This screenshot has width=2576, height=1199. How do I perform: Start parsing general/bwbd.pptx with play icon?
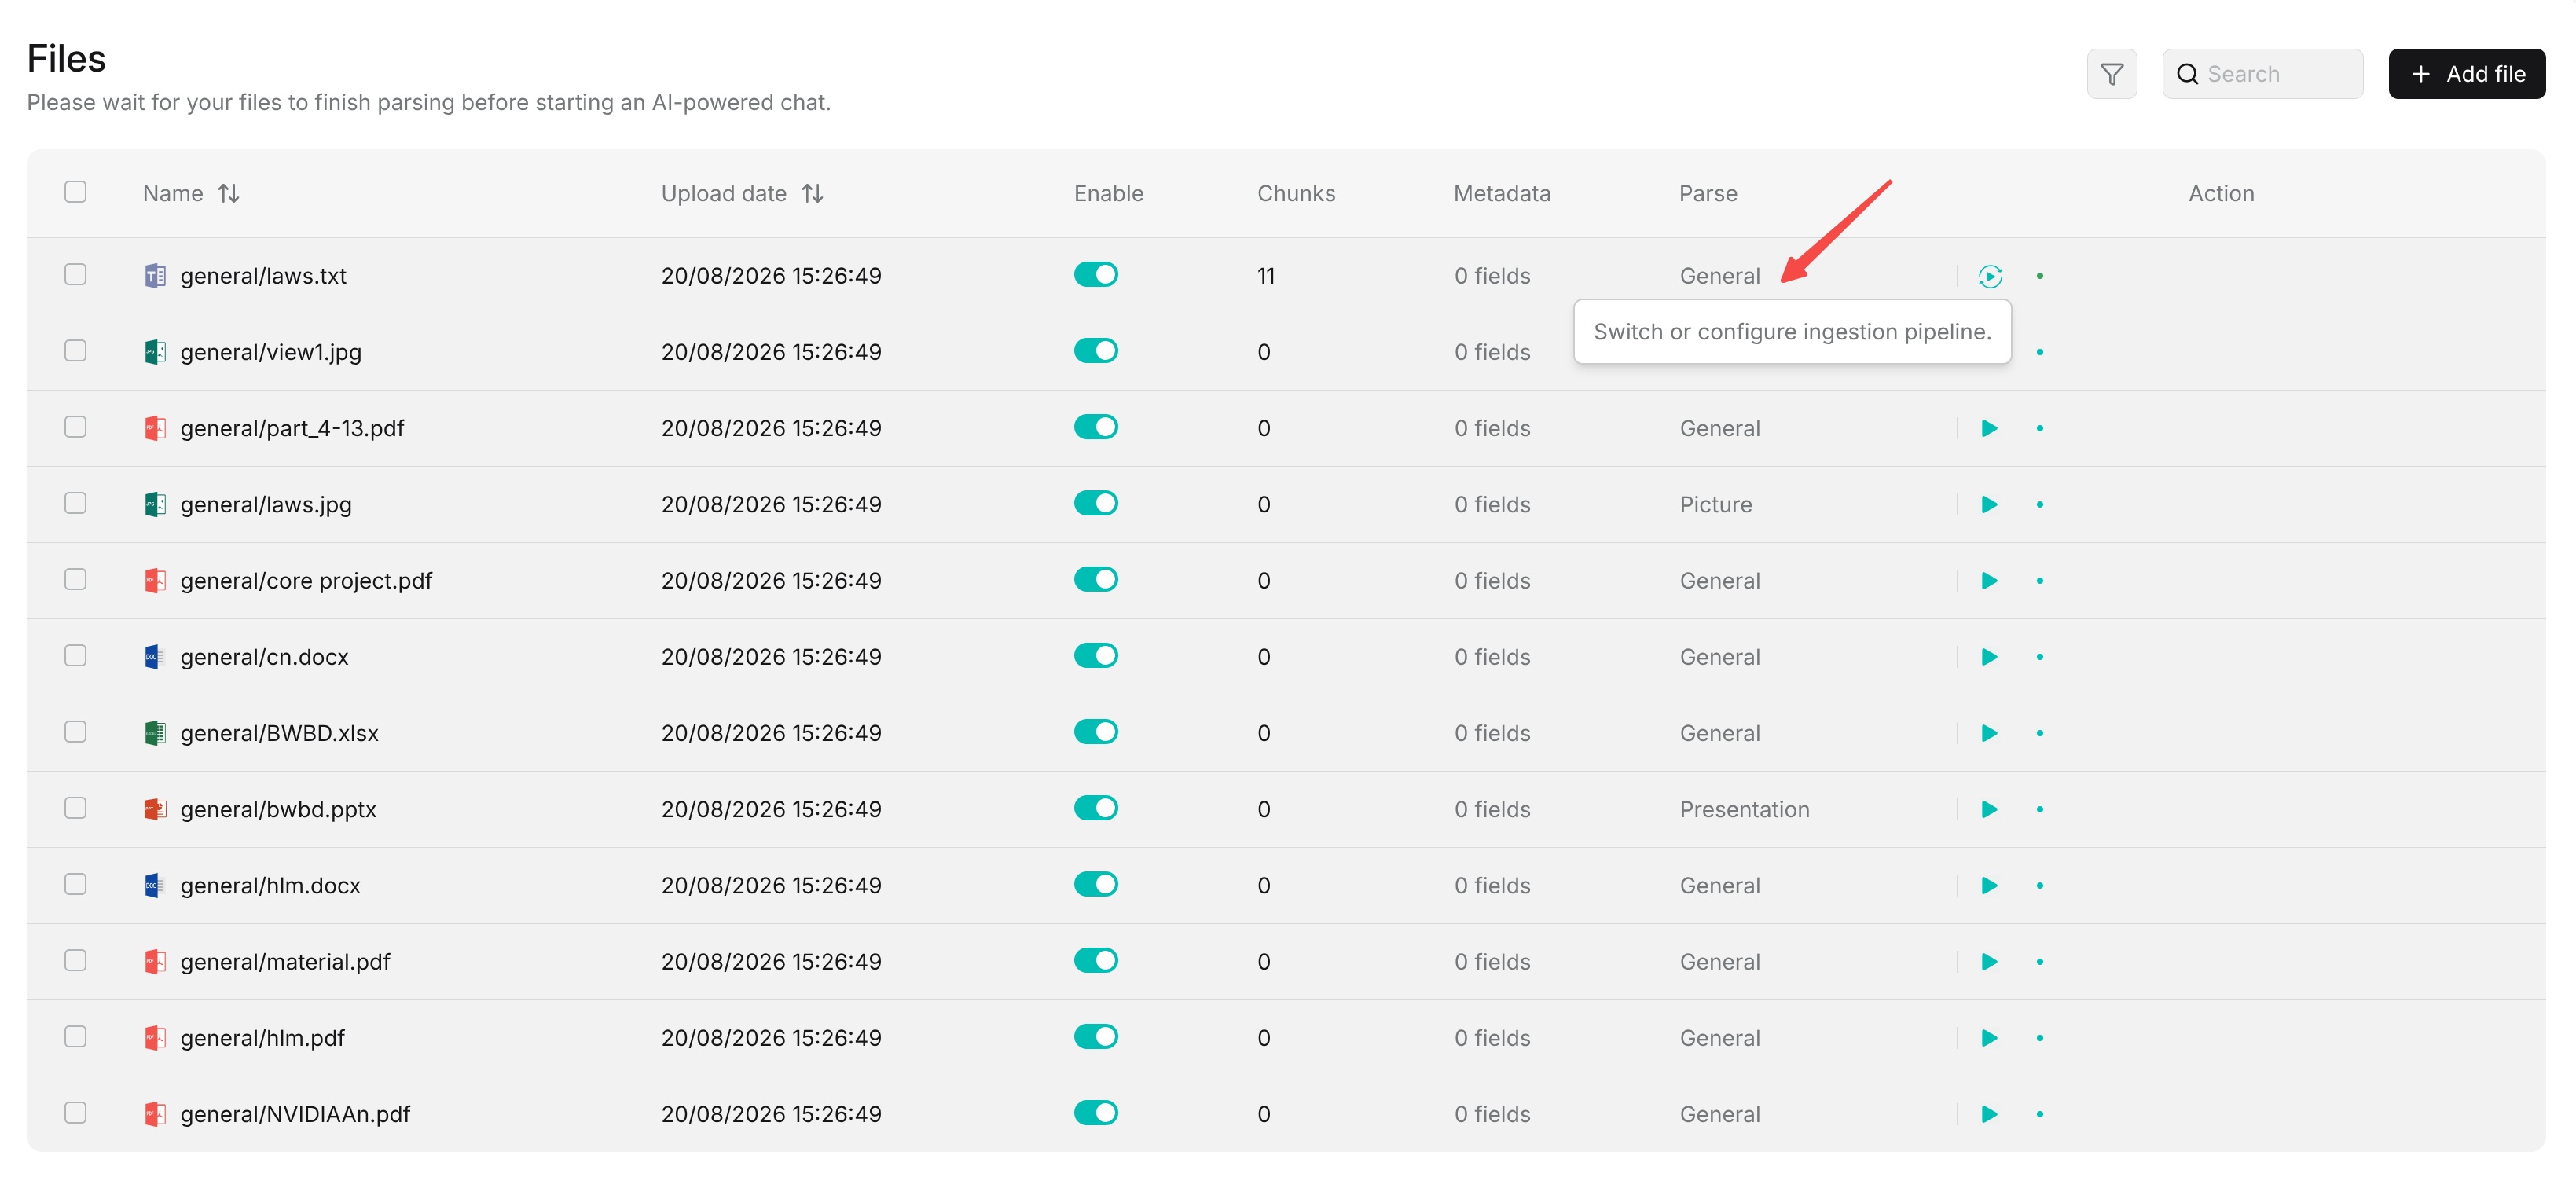point(1989,809)
